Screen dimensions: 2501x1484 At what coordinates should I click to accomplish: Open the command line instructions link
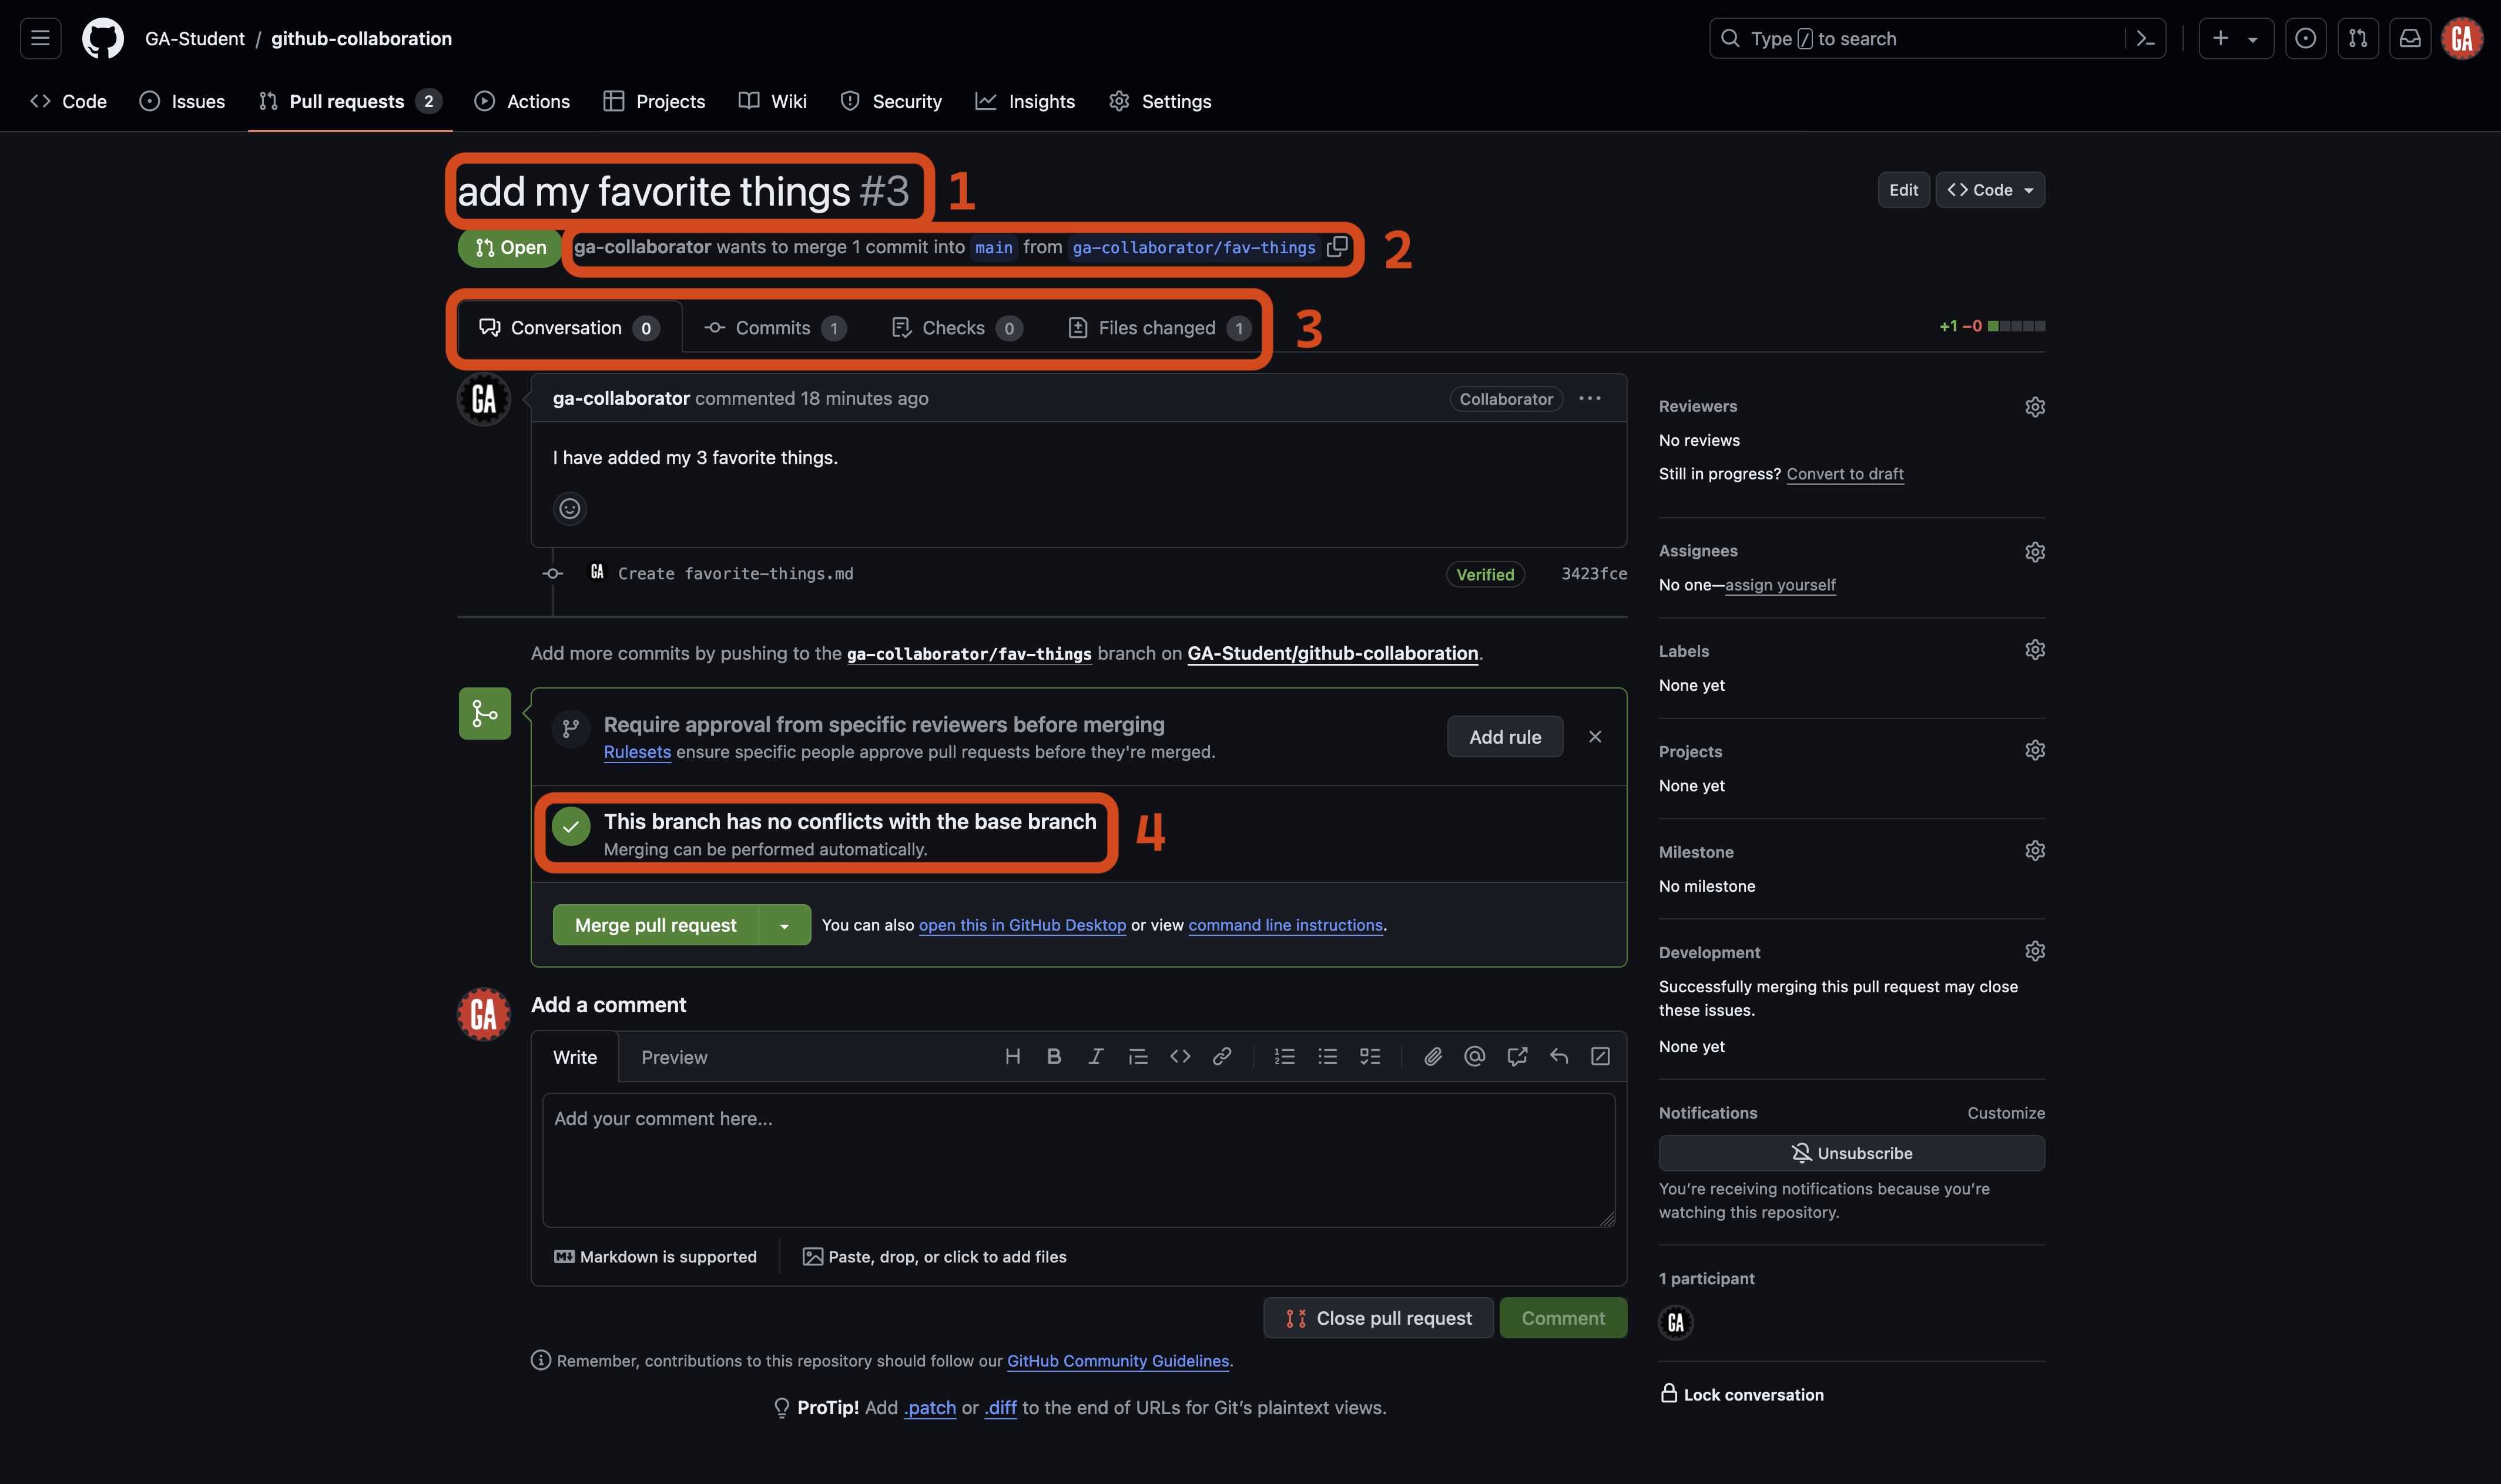1285,925
